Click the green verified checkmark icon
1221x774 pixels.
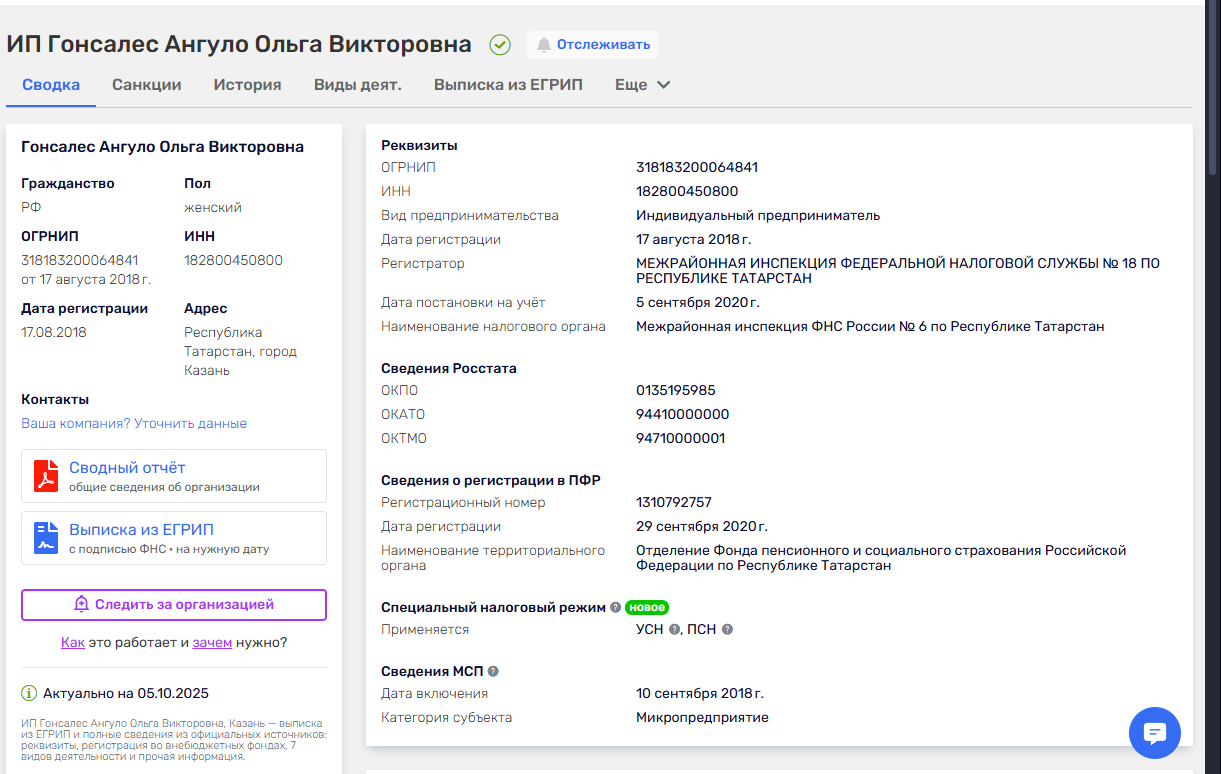point(500,45)
